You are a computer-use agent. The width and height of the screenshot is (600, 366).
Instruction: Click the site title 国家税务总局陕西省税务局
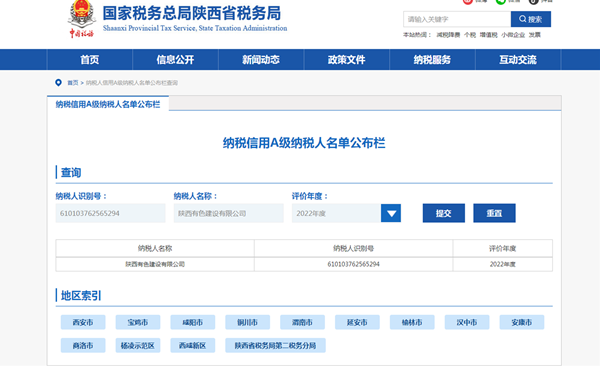192,13
